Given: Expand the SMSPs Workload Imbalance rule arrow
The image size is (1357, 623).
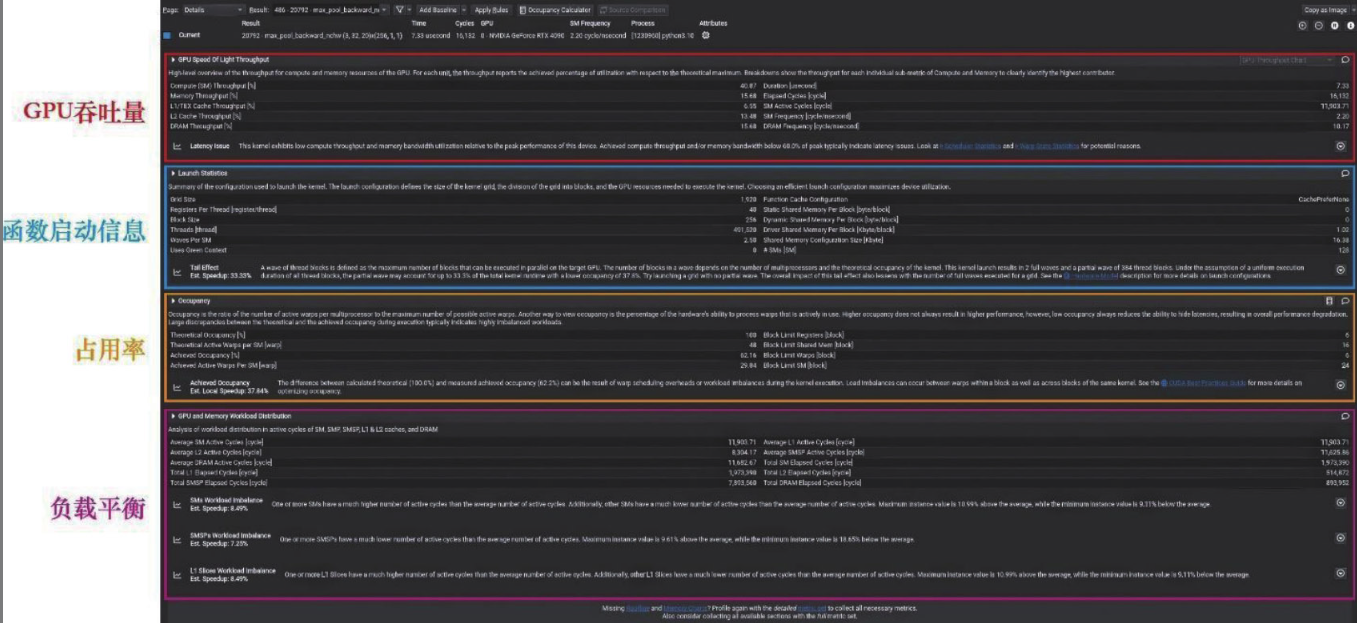Looking at the screenshot, I should tap(1341, 538).
